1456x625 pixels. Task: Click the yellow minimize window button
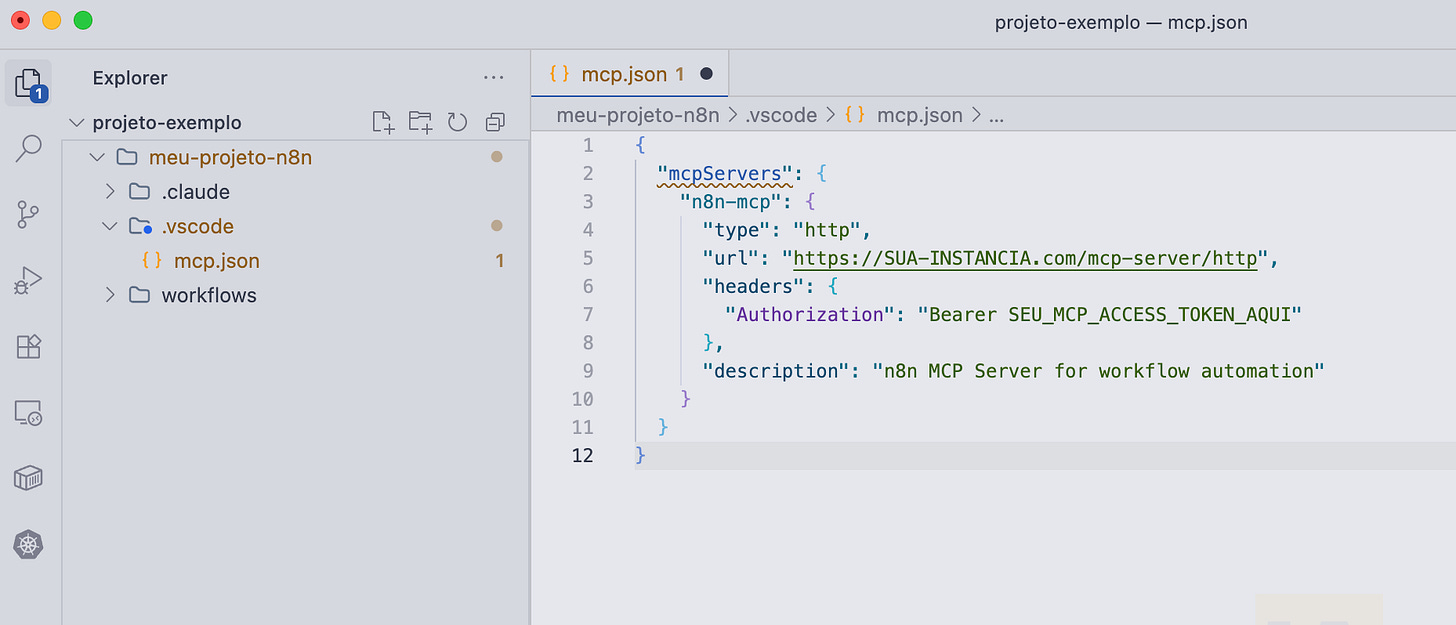(51, 20)
